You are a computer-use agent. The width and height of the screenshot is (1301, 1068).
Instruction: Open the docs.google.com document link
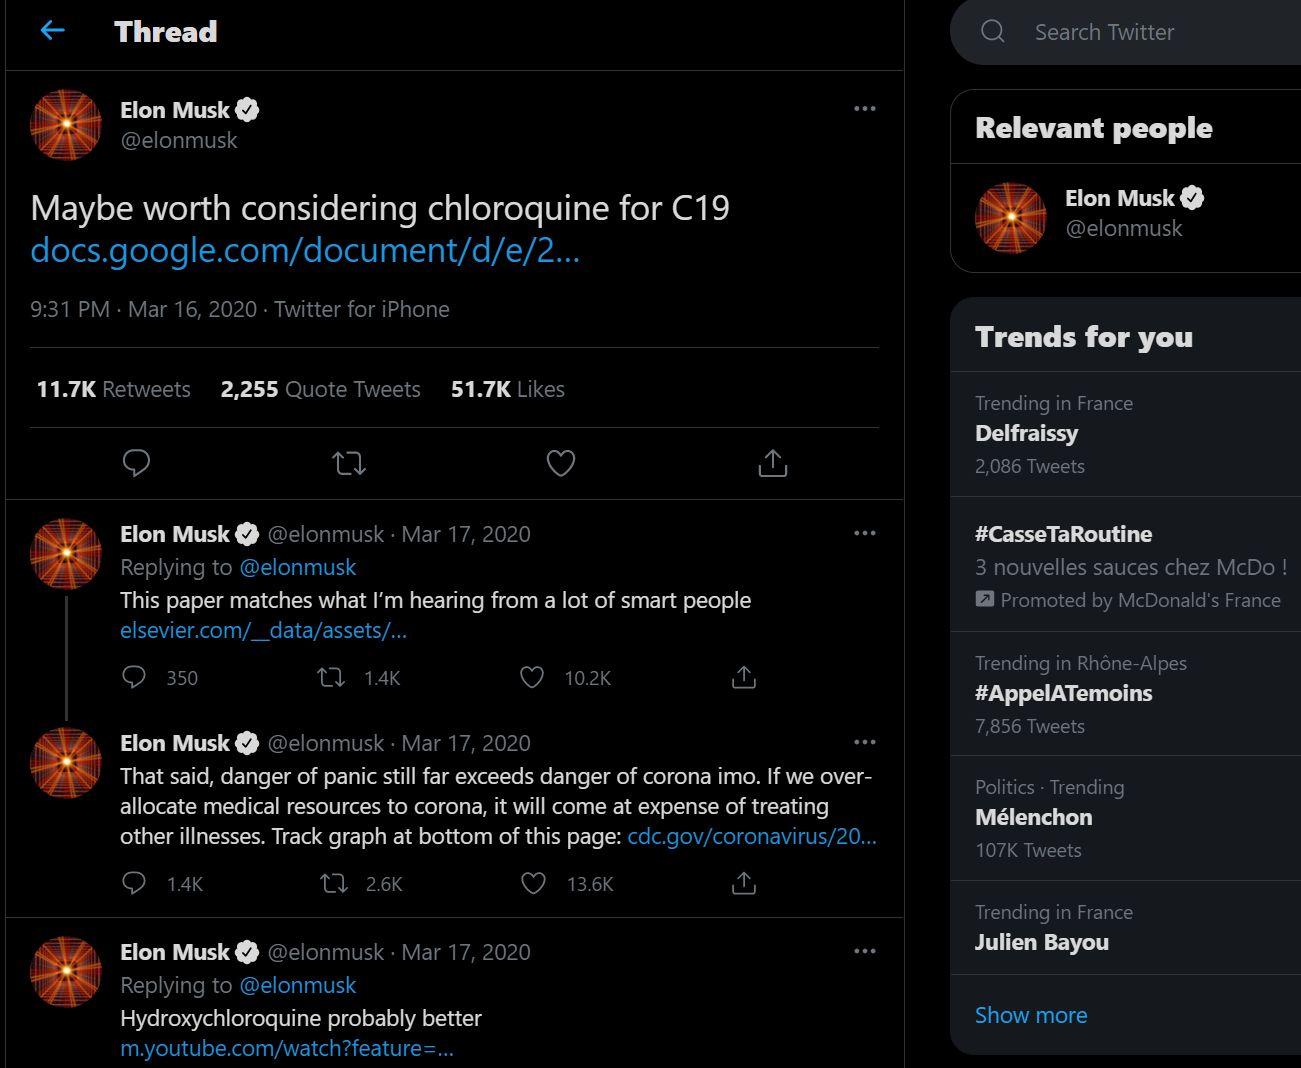tap(305, 250)
